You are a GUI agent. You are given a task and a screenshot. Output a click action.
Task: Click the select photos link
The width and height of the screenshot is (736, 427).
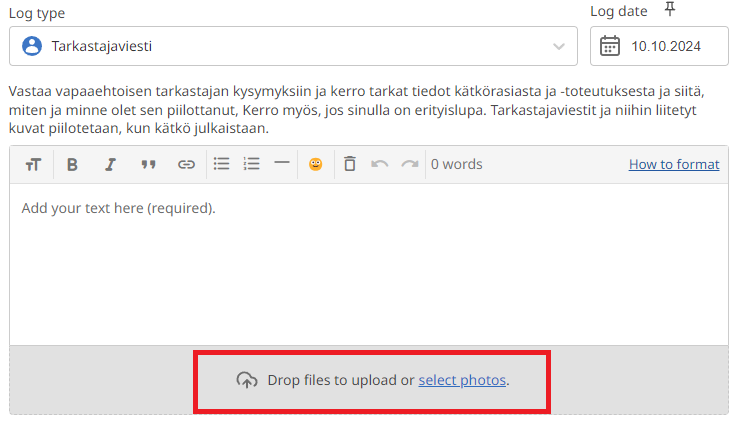point(462,380)
